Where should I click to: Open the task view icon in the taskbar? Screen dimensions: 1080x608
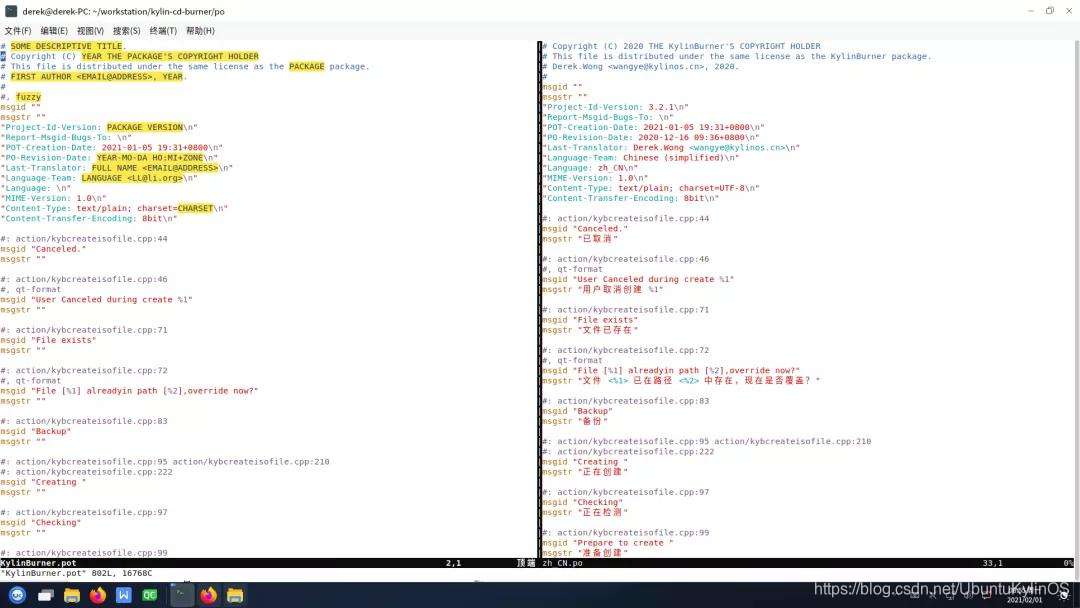click(x=45, y=595)
